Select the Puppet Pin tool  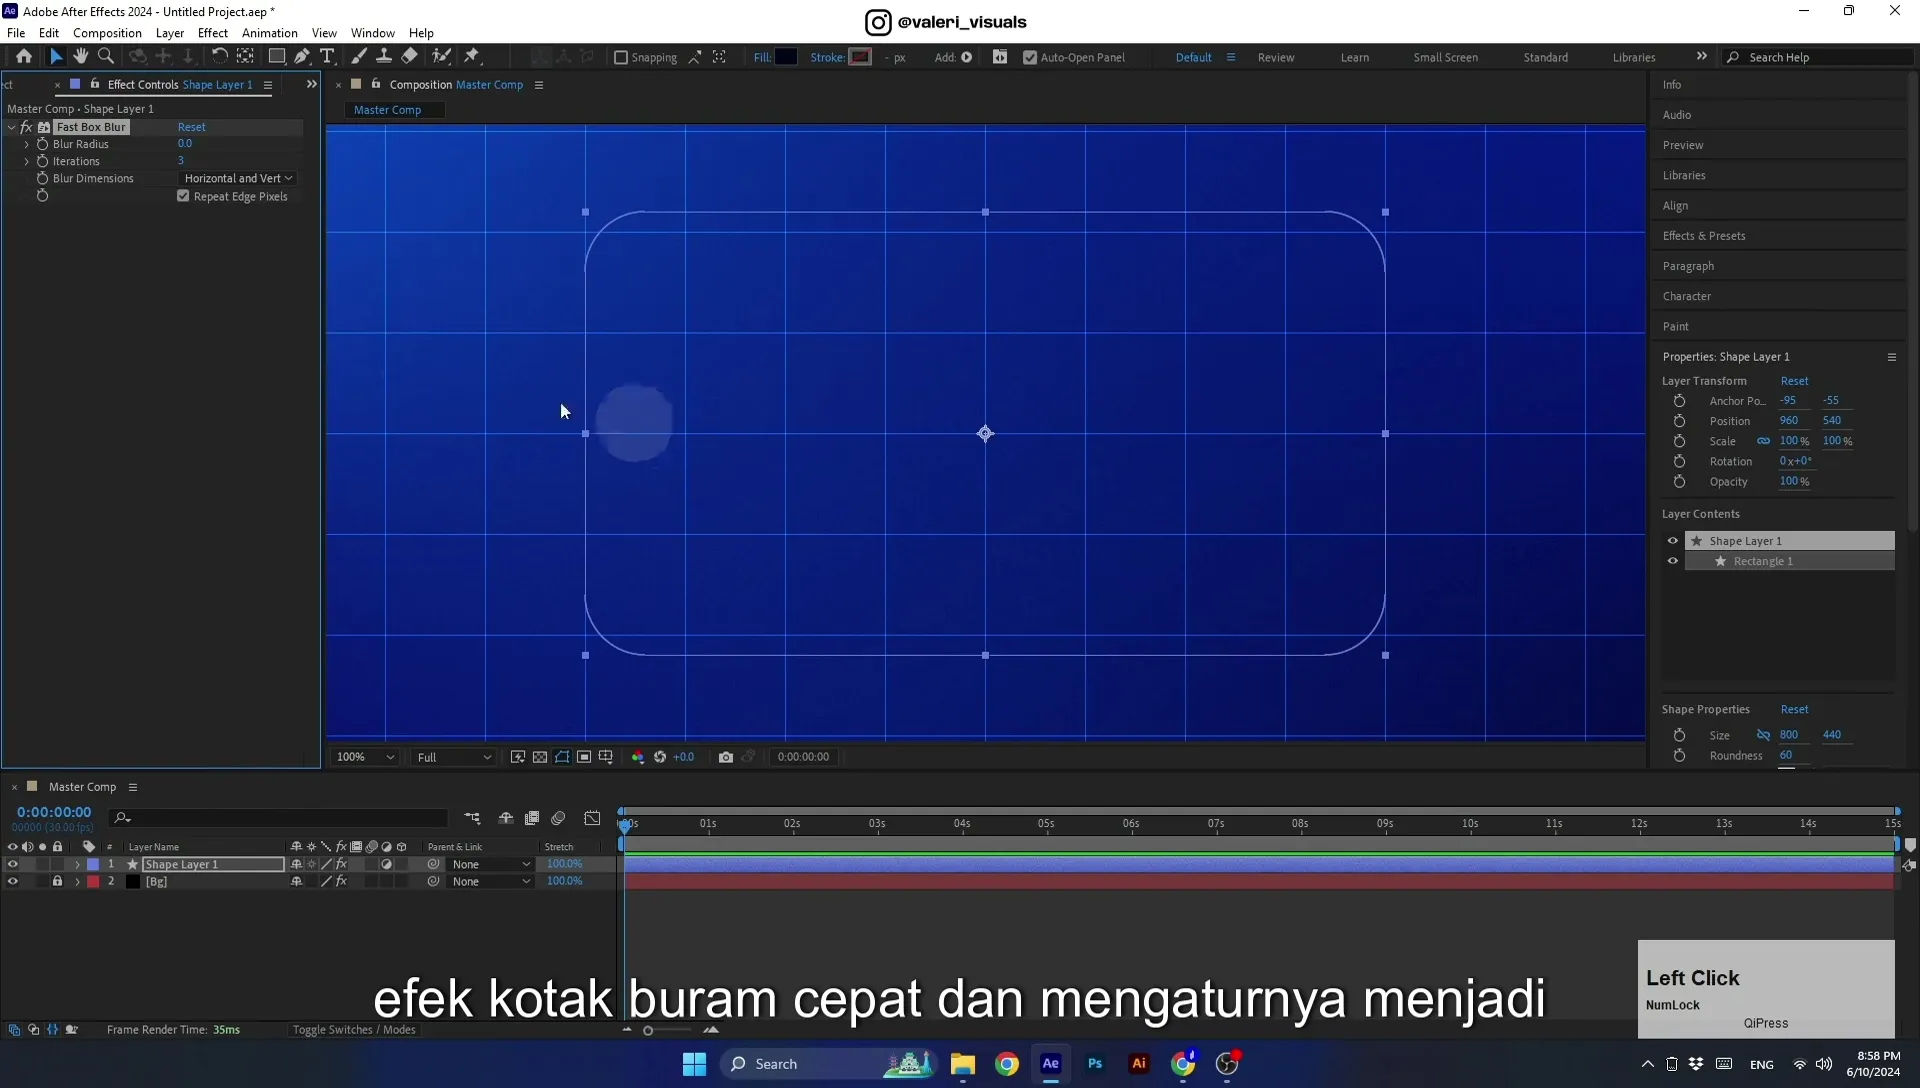coord(471,57)
